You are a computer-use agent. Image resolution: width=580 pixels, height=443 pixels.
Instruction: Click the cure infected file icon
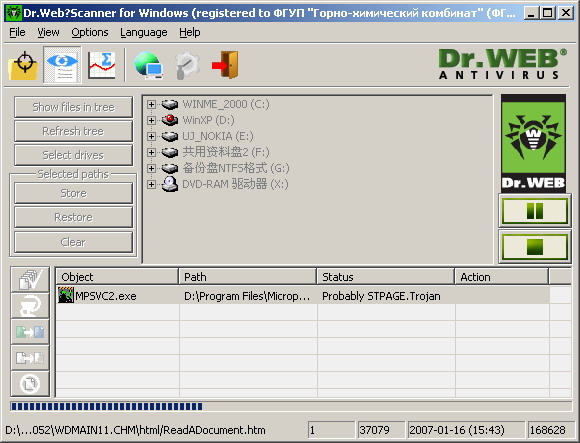[x=30, y=305]
